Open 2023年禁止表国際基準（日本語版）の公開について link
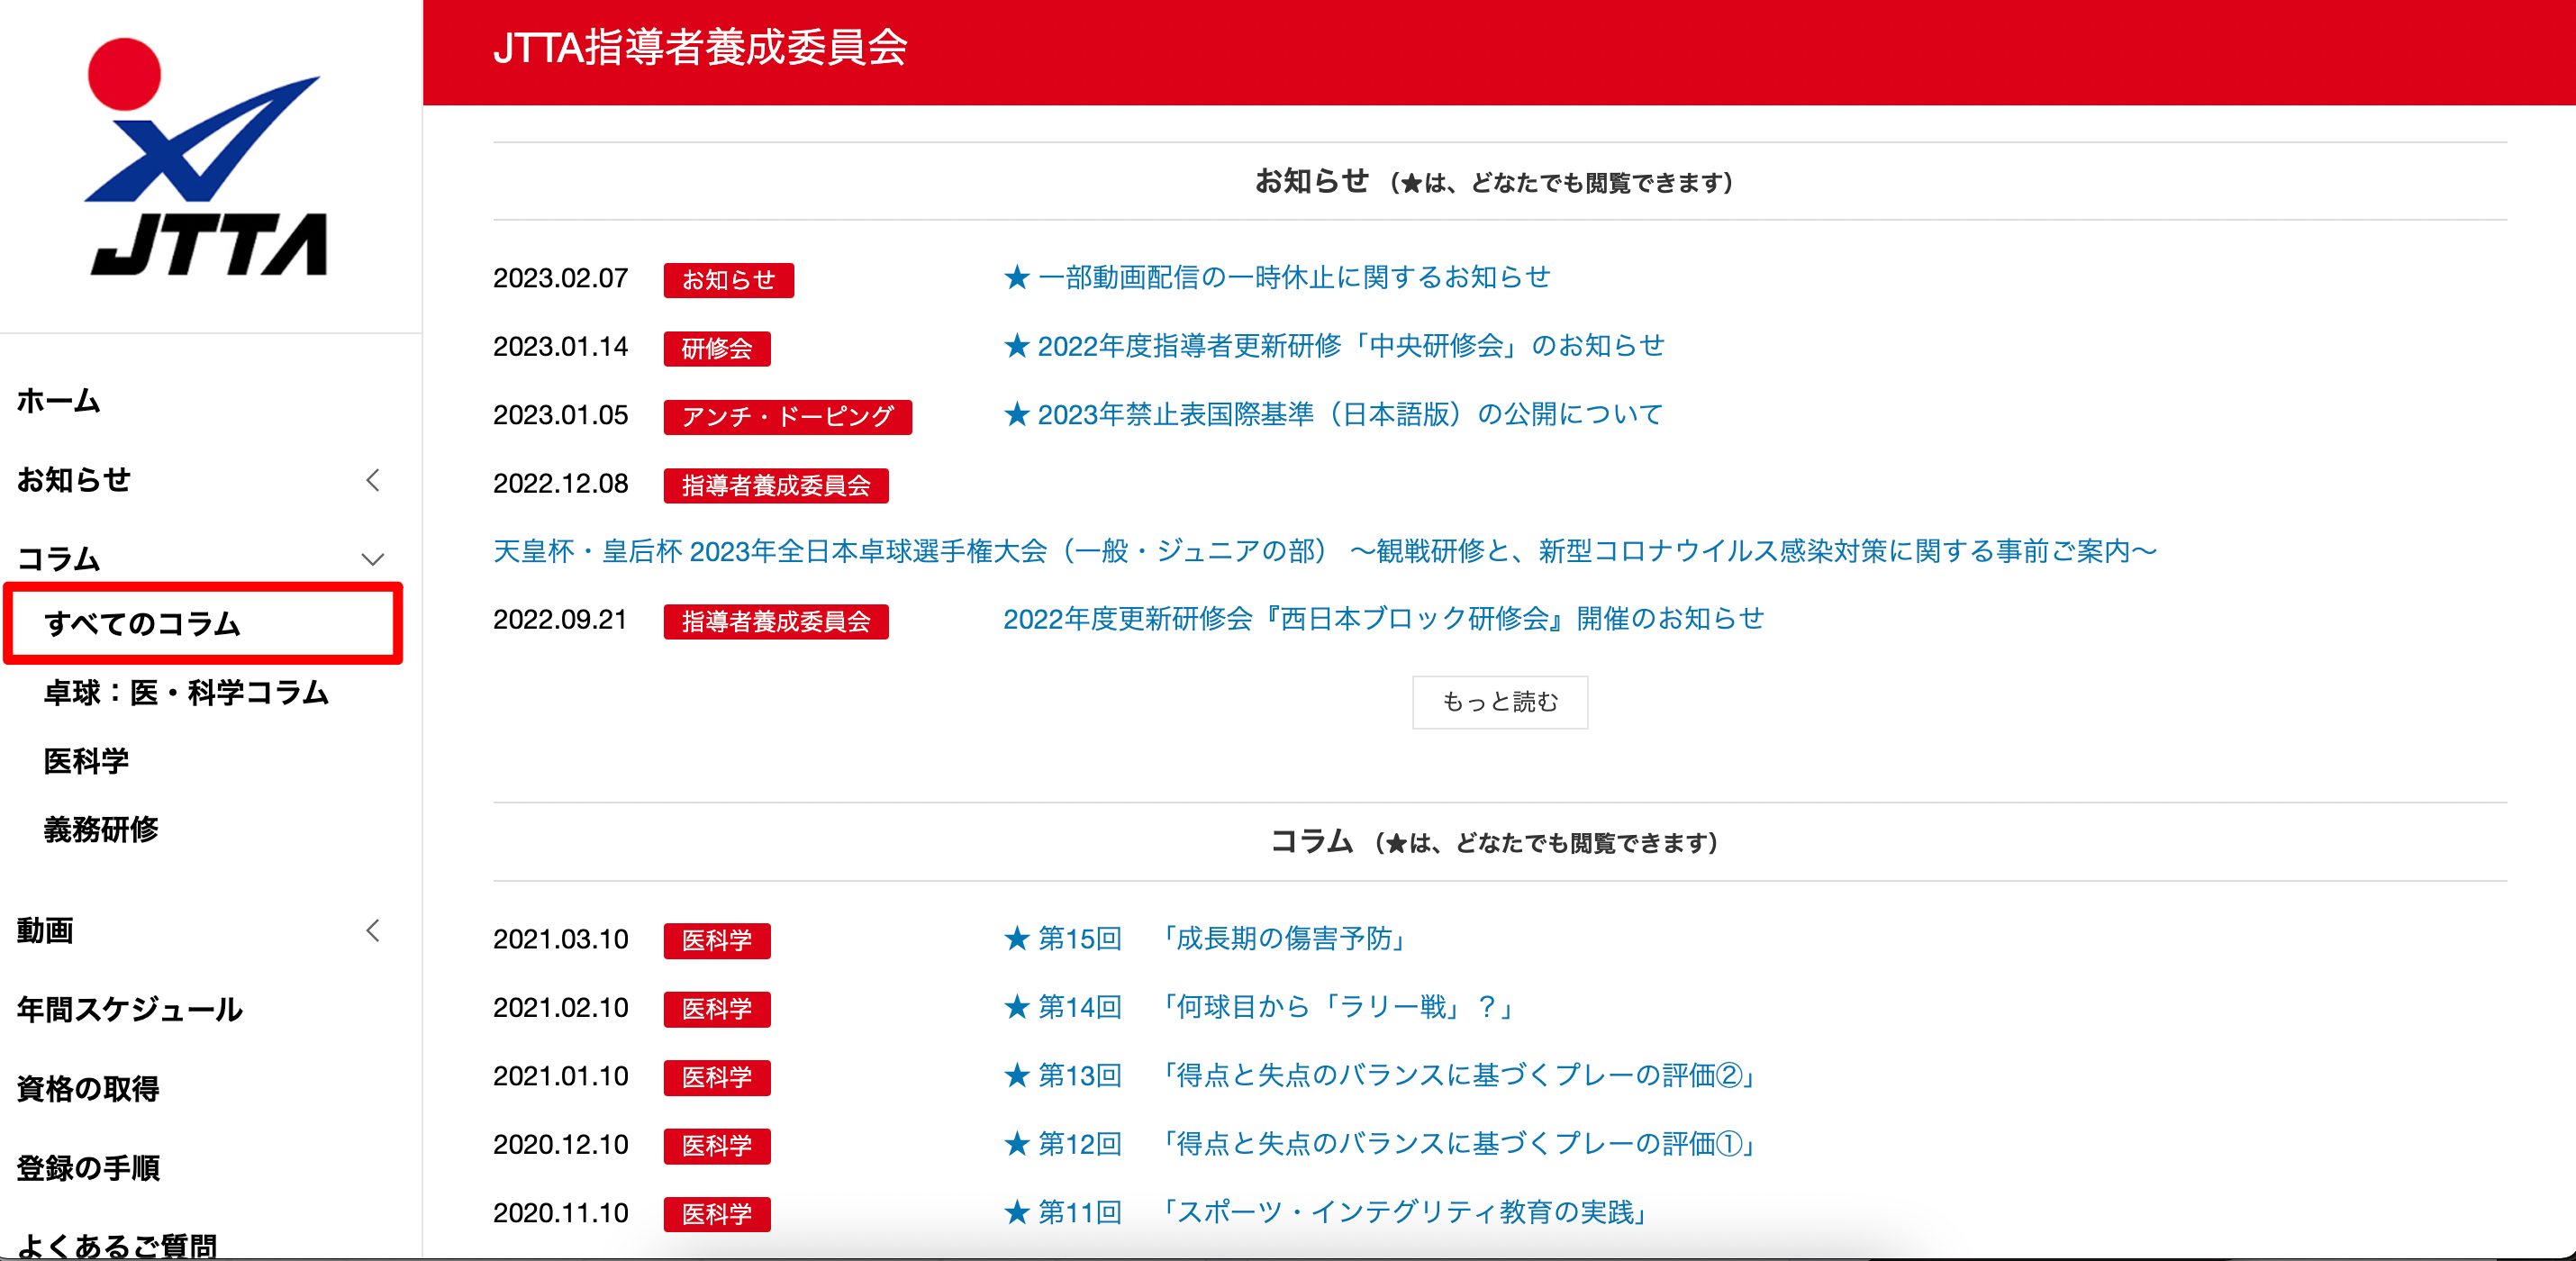This screenshot has width=2576, height=1261. (x=1333, y=414)
